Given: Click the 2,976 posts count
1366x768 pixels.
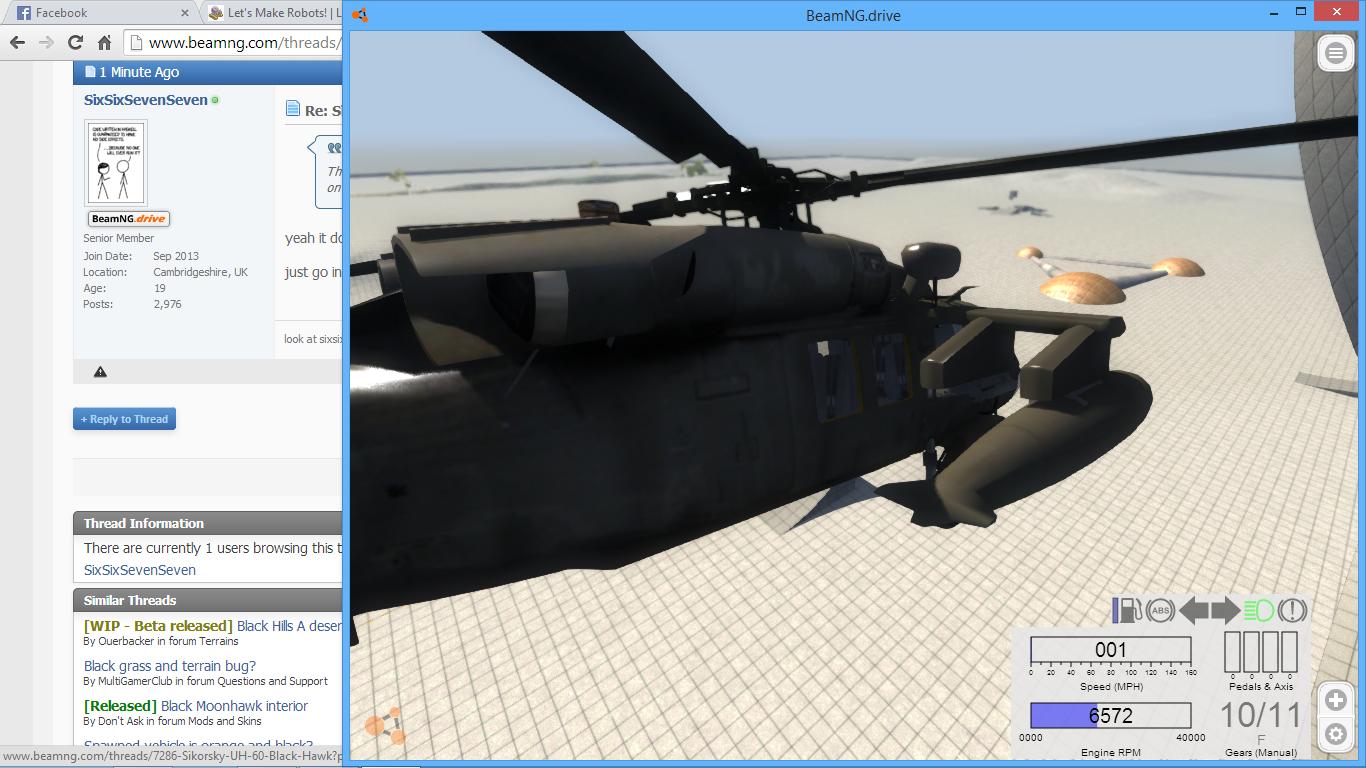Looking at the screenshot, I should tap(167, 304).
